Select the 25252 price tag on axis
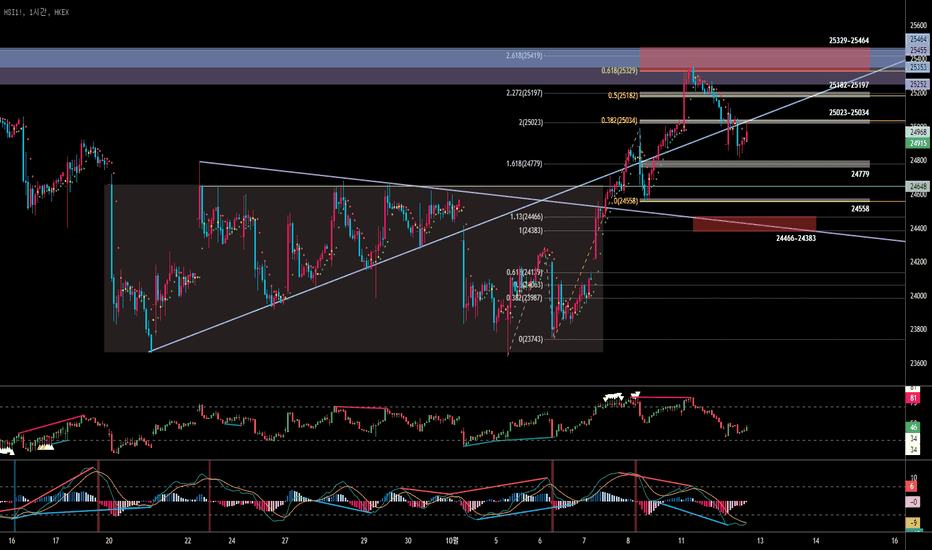 click(x=918, y=85)
